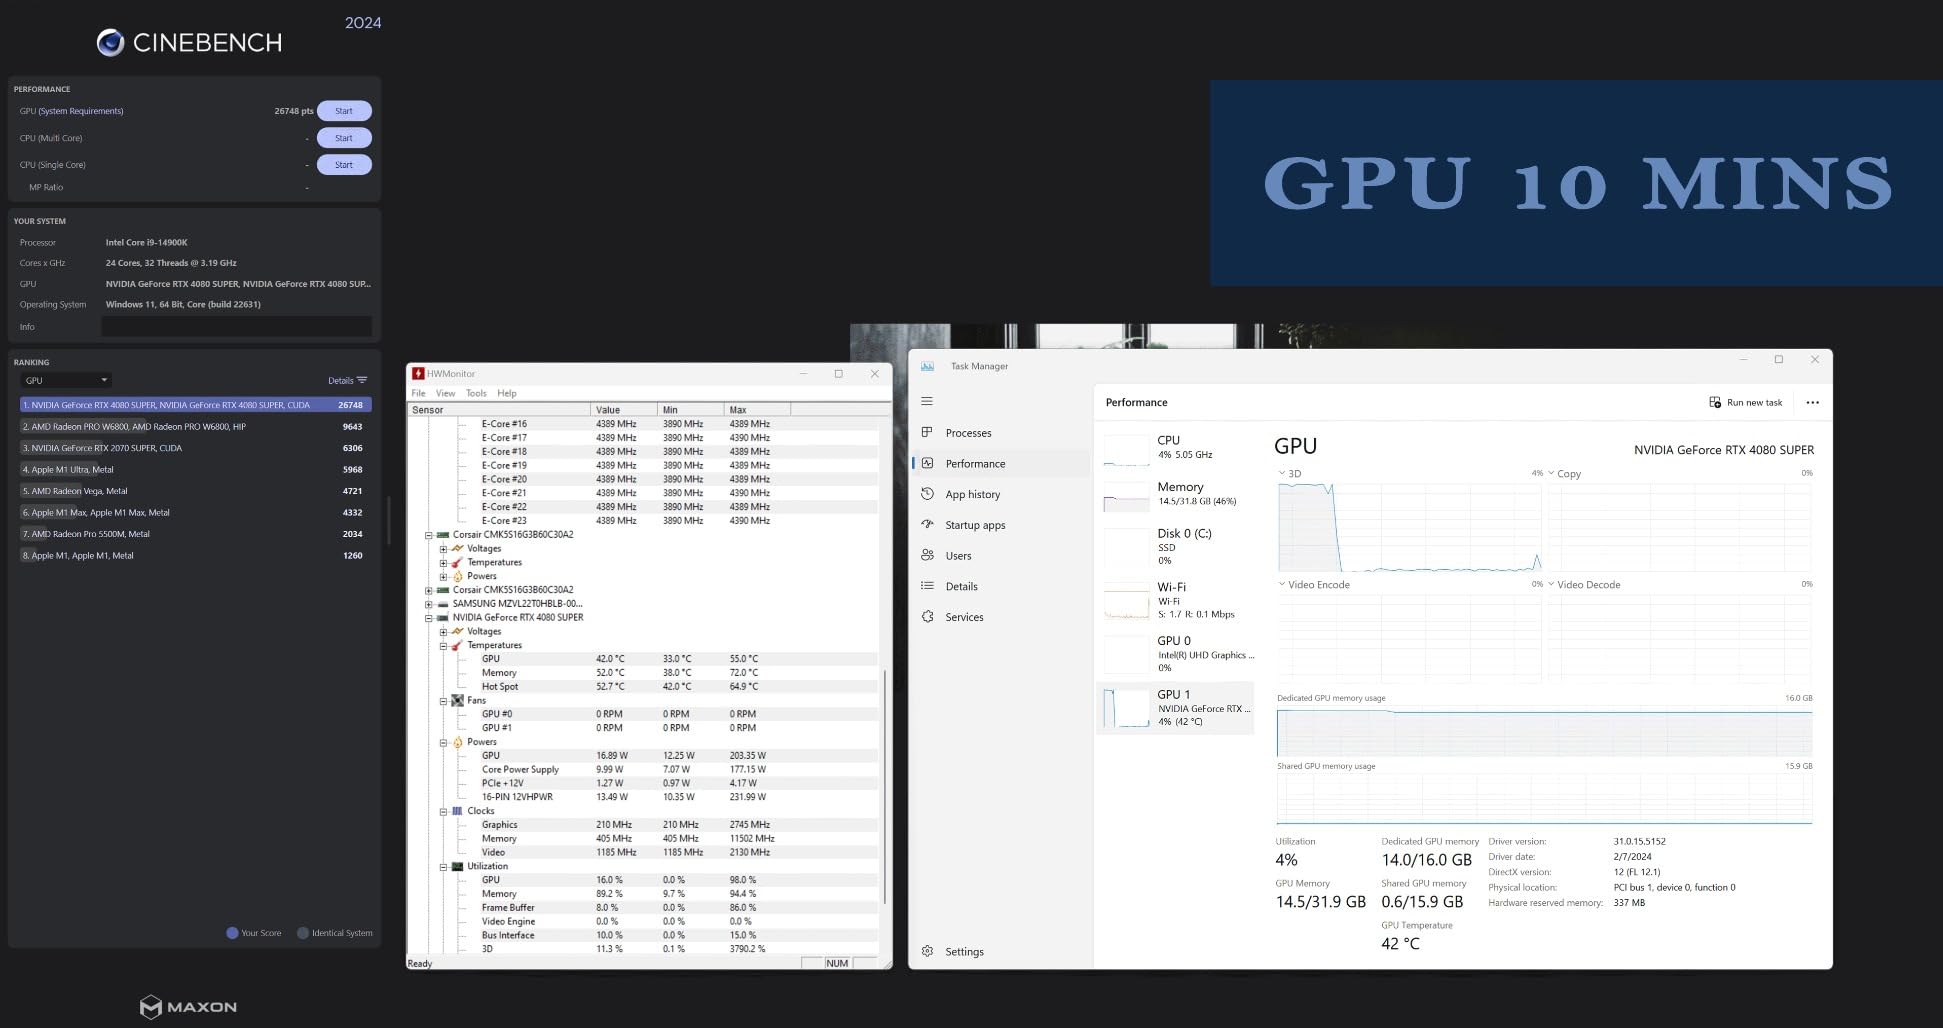The image size is (1943, 1028).
Task: Collapse the first Corsair CMK5S16G3B60C30A2 node
Action: point(429,535)
